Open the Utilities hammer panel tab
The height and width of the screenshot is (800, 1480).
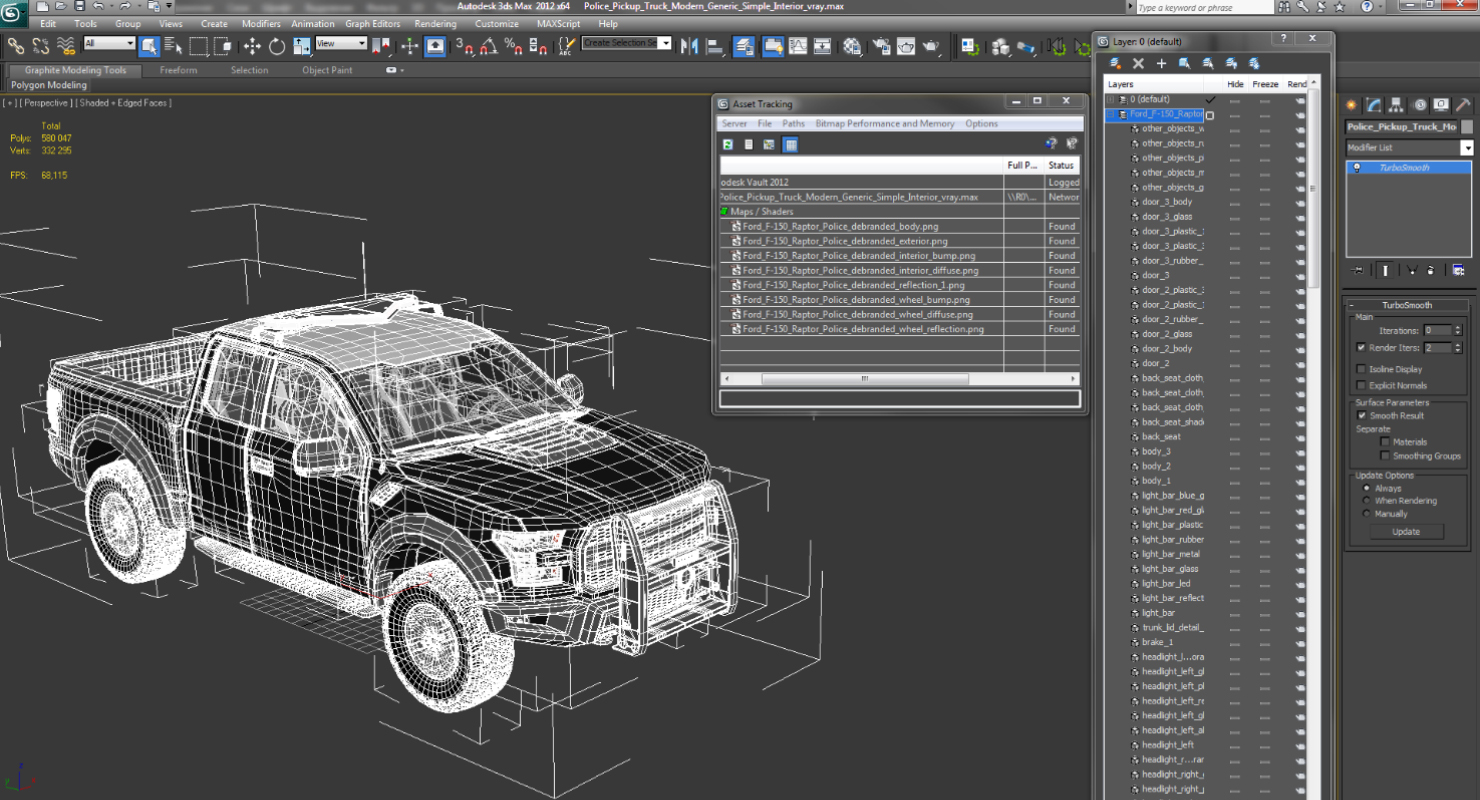pyautogui.click(x=1463, y=105)
